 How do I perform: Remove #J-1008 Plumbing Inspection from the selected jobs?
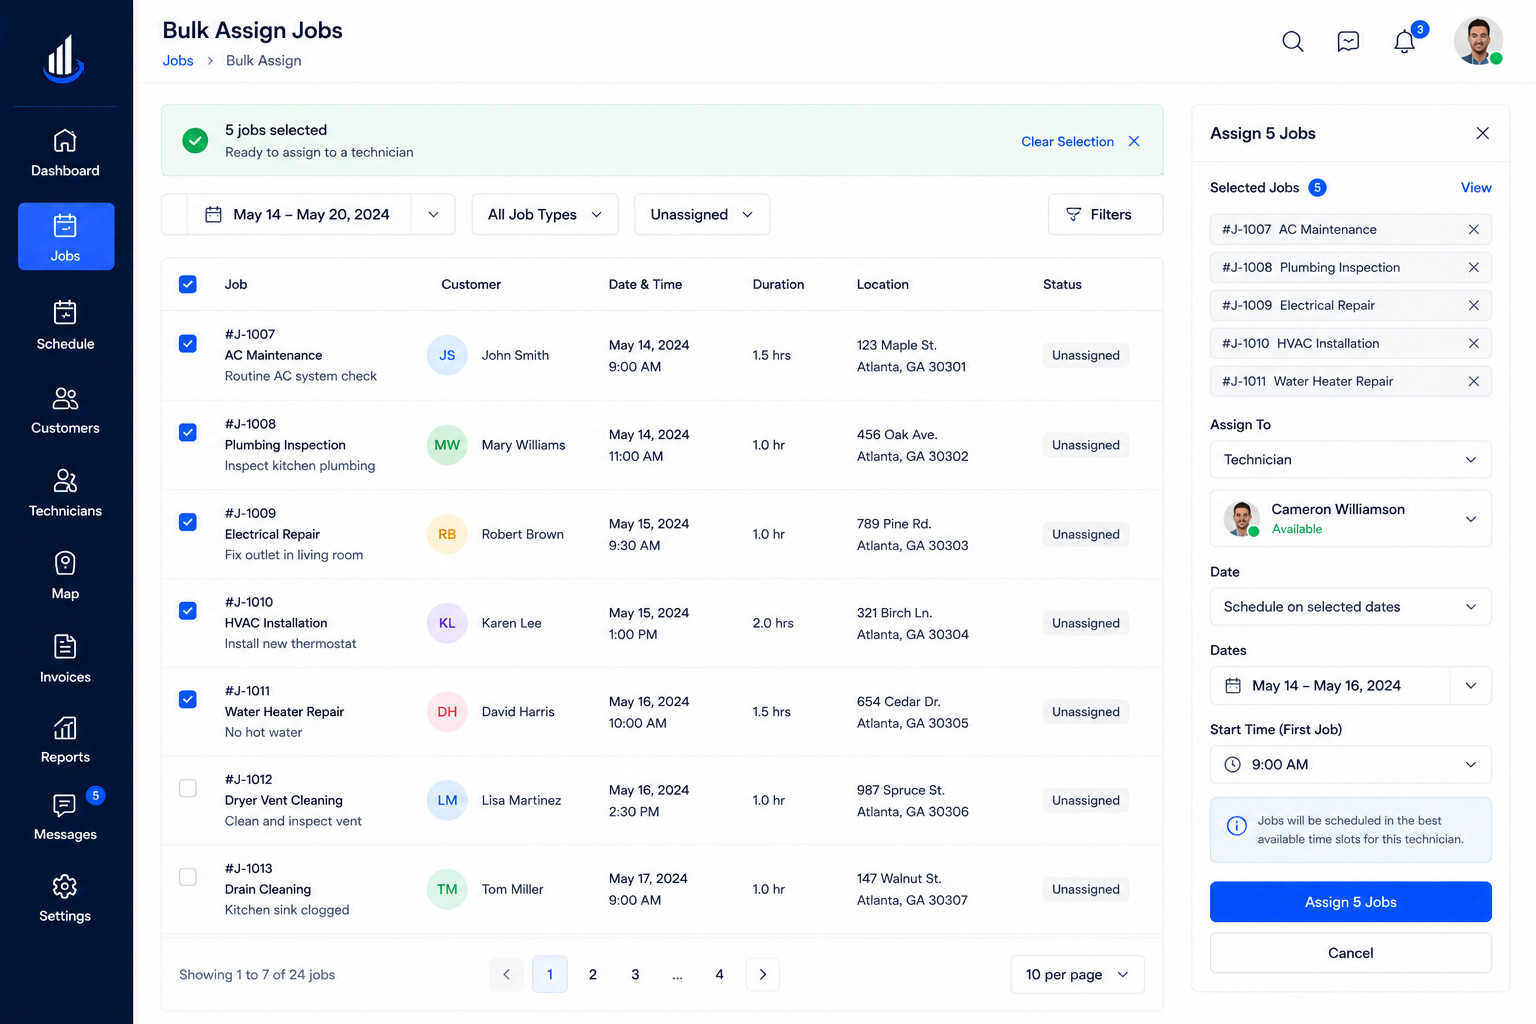click(1473, 267)
